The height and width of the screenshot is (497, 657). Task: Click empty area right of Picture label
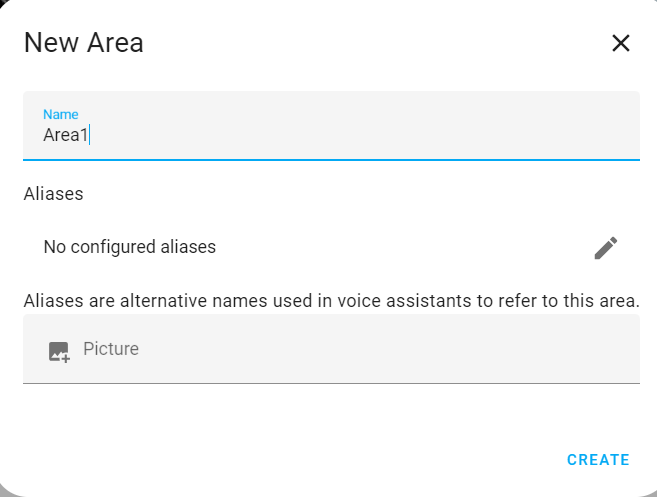click(x=400, y=349)
